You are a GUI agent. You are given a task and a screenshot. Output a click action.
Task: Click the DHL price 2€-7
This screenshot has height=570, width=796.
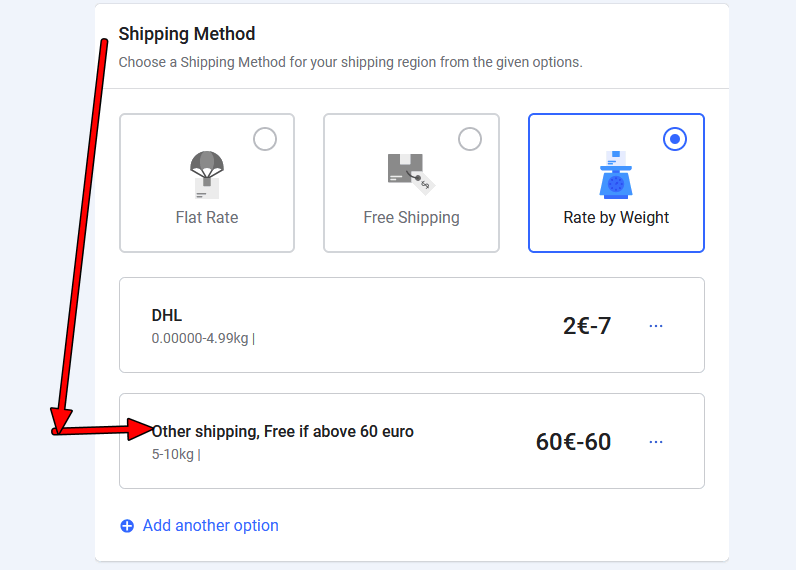[587, 326]
